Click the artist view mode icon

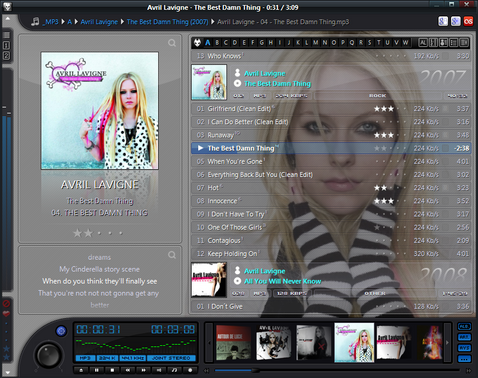(x=443, y=42)
